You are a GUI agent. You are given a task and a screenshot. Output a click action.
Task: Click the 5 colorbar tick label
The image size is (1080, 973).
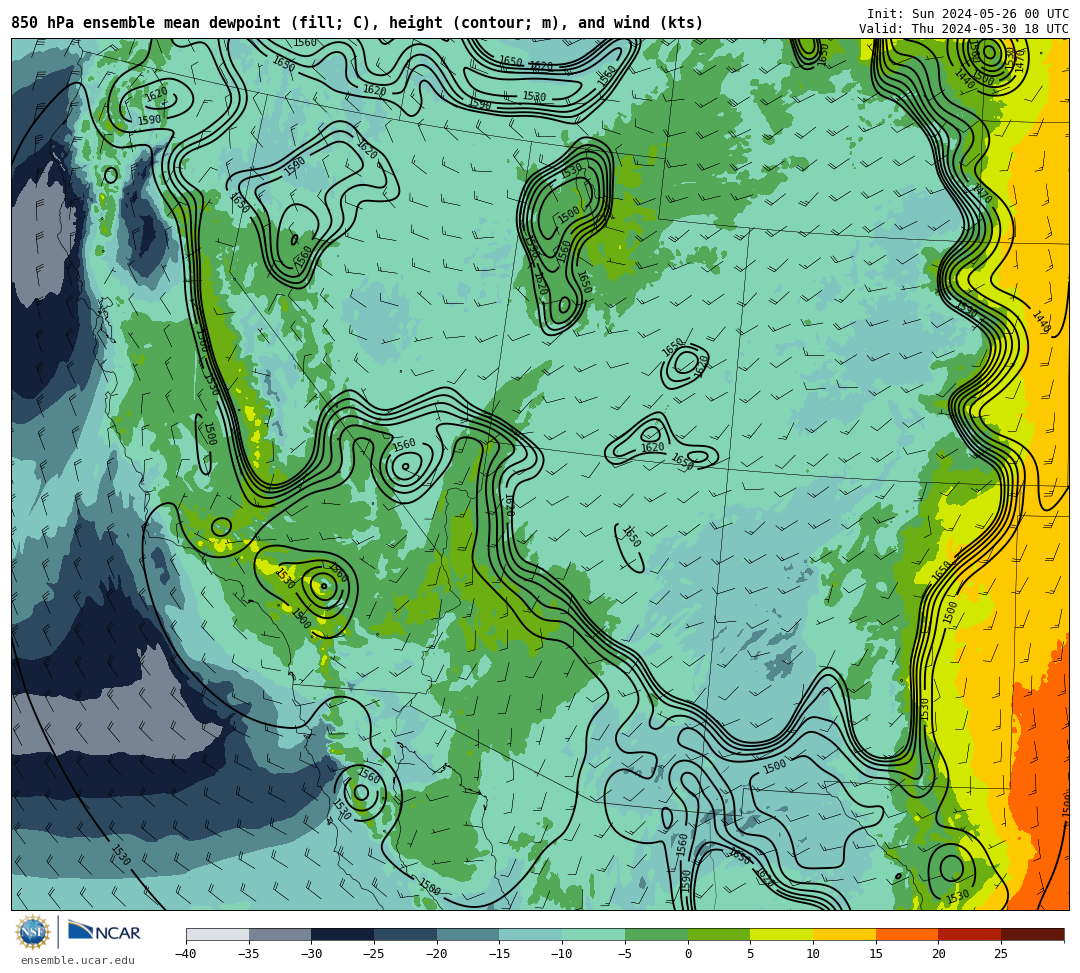pyautogui.click(x=751, y=954)
